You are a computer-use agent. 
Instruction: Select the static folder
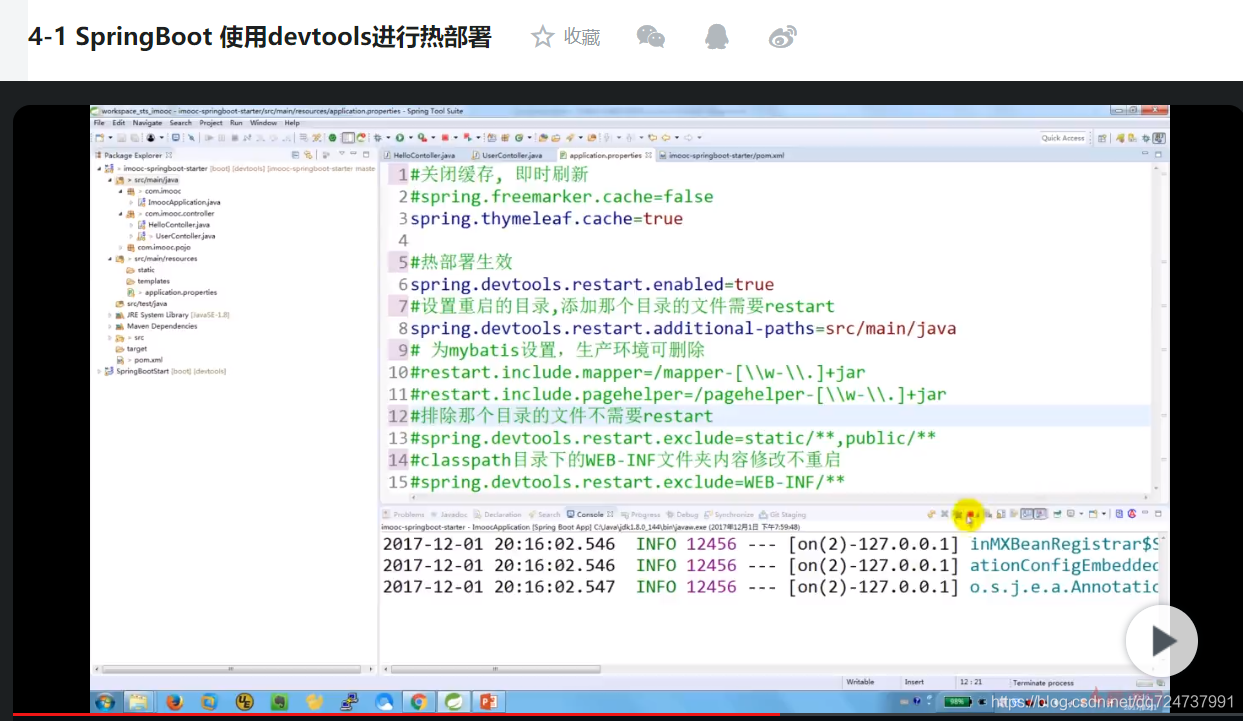point(141,270)
